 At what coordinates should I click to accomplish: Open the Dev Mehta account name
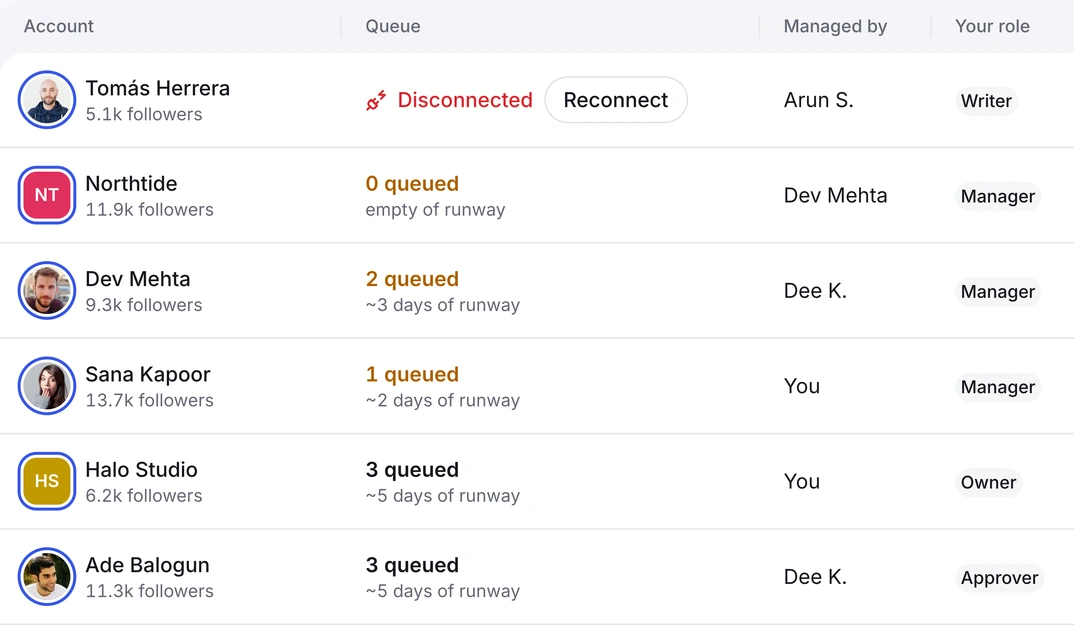click(x=138, y=278)
